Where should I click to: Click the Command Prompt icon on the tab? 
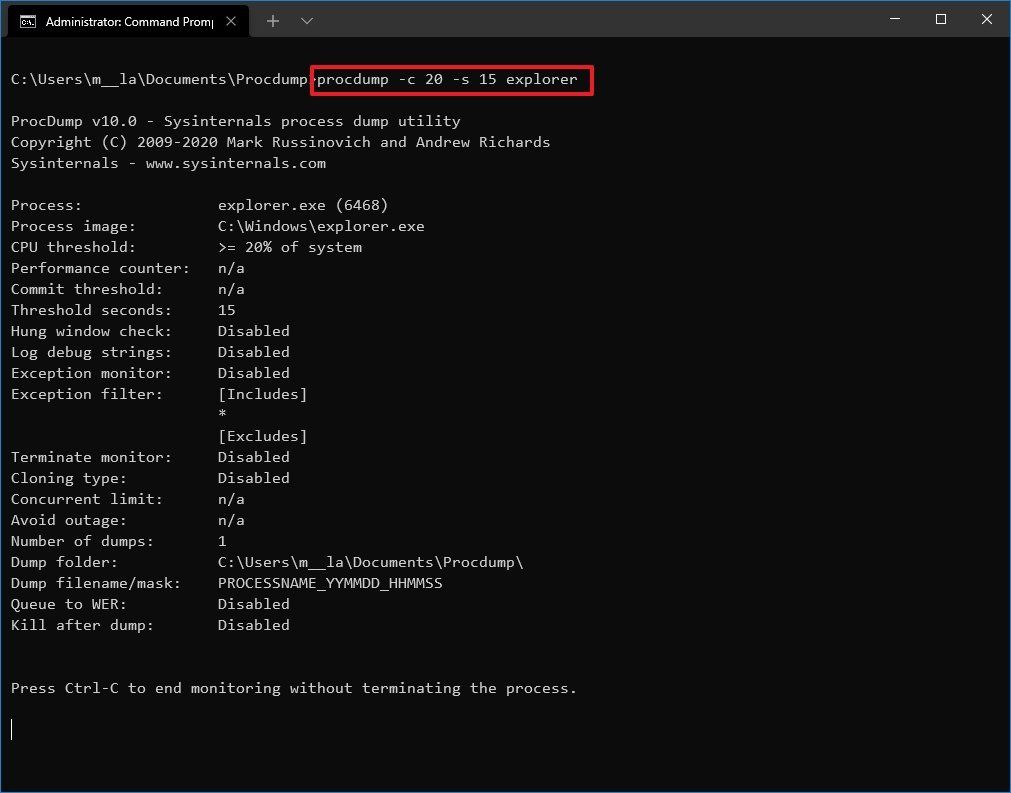tap(26, 20)
